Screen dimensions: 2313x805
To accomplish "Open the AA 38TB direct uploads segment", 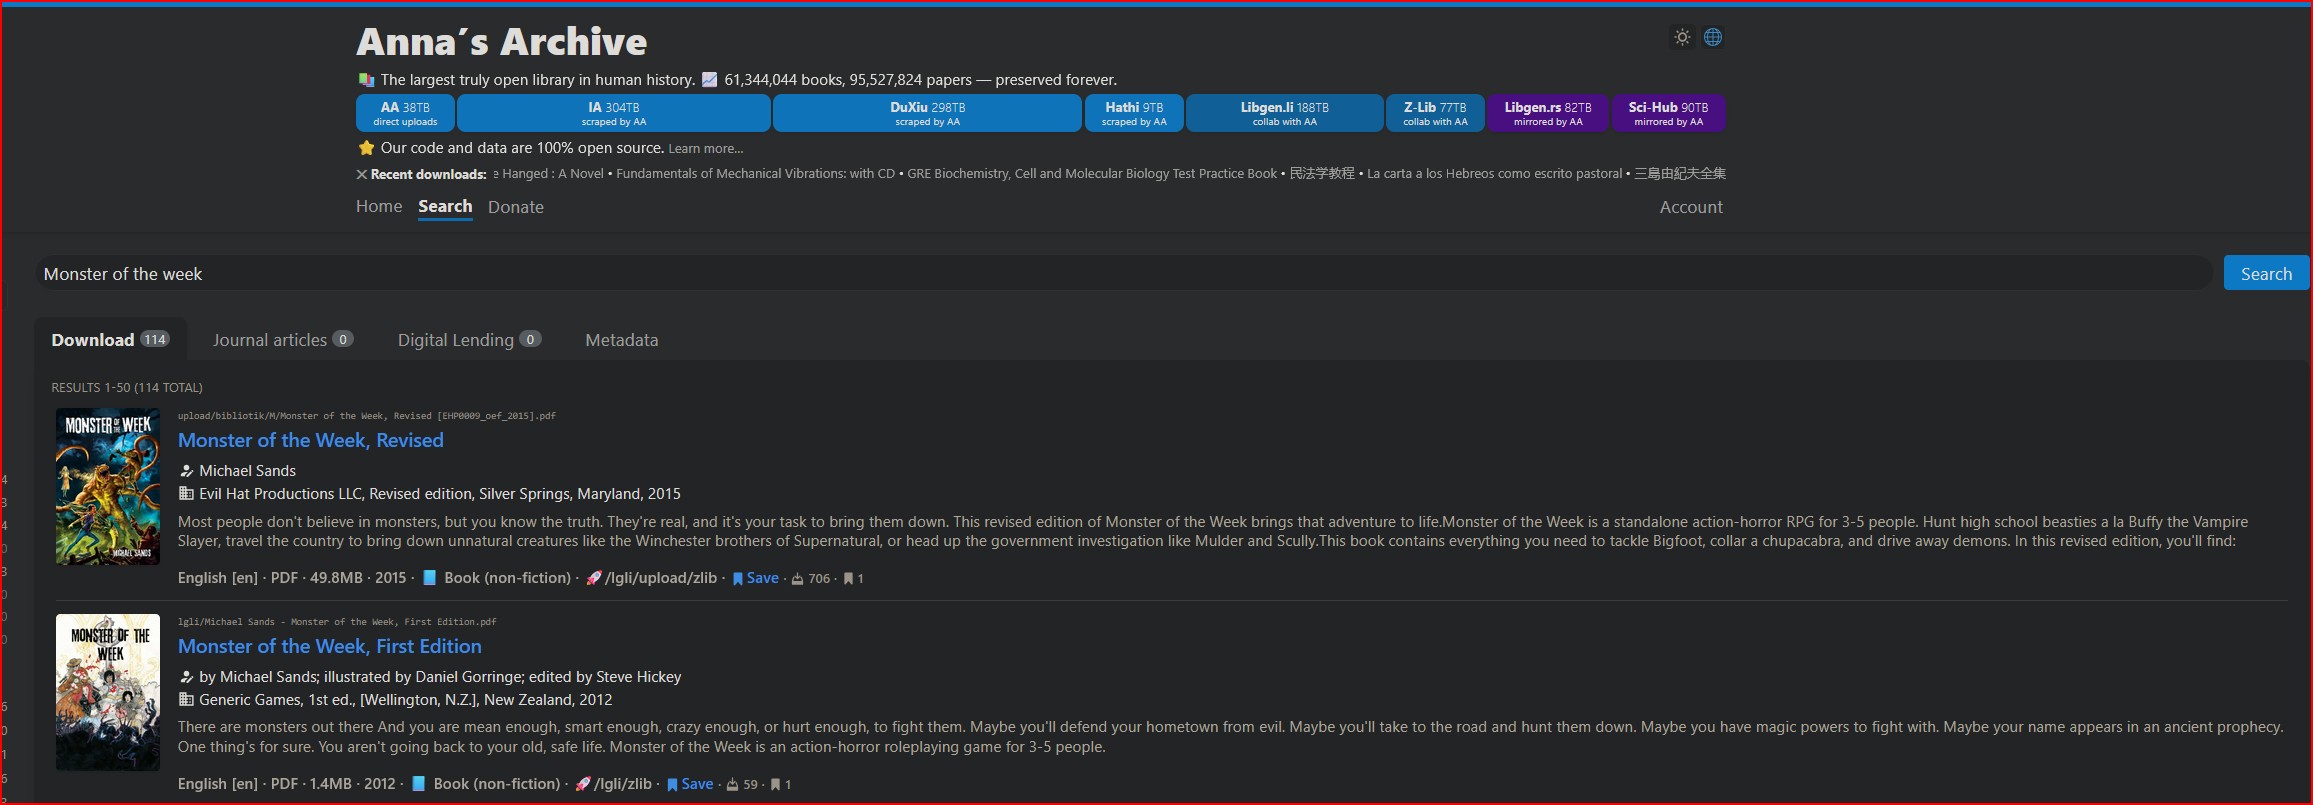I will 405,113.
